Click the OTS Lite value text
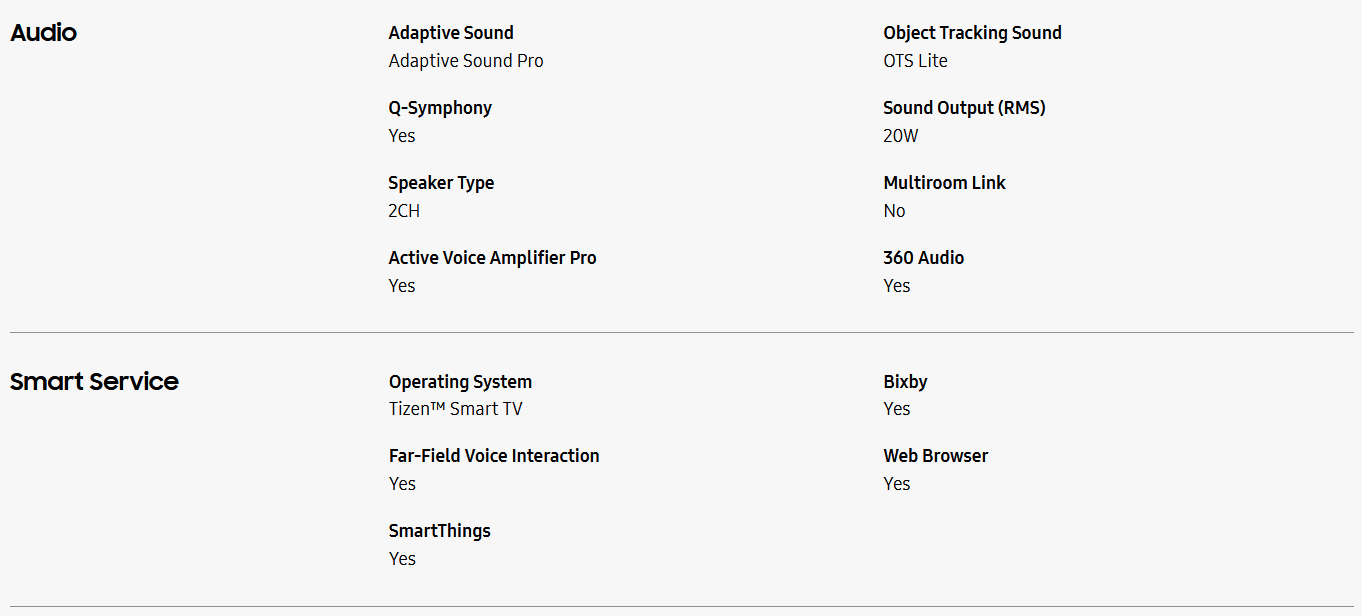1362x616 pixels. pyautogui.click(x=915, y=61)
